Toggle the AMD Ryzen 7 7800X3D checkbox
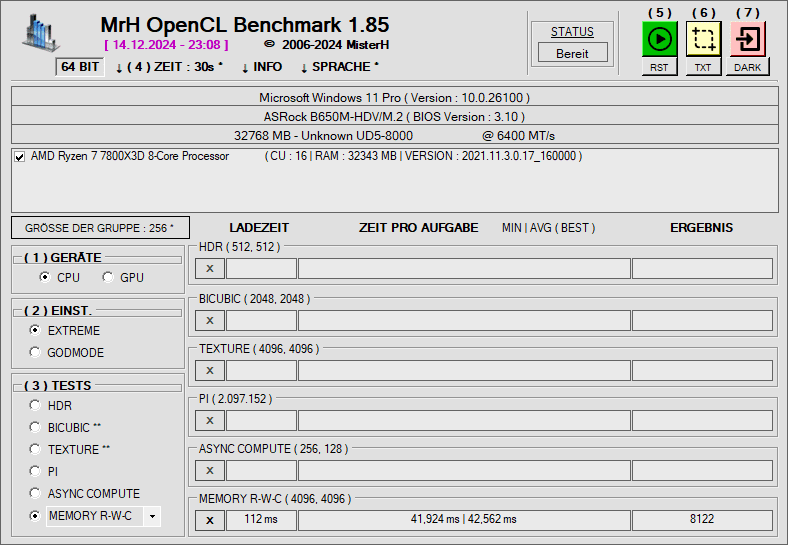This screenshot has width=788, height=545. (x=20, y=157)
